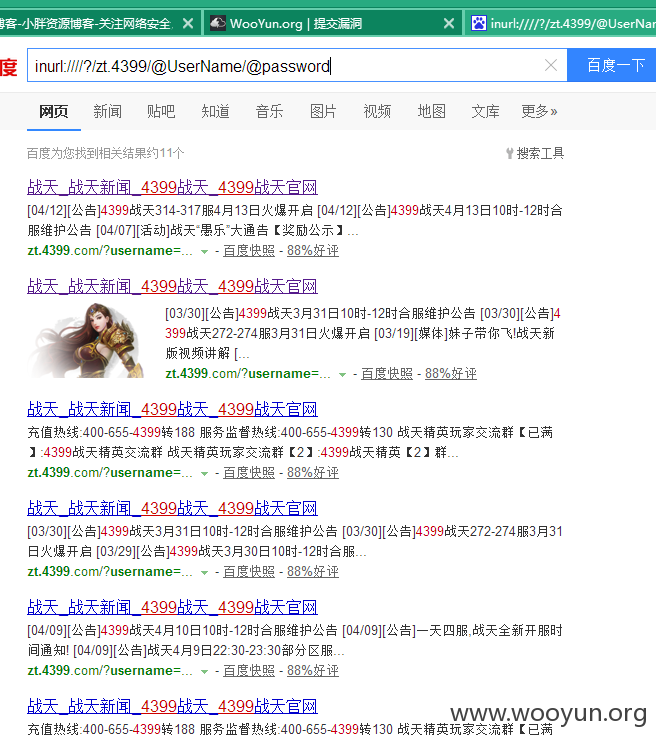Viewport: 656px width, 742px height.
Task: Open third result title above 充值热线 snippet
Action: (x=172, y=409)
